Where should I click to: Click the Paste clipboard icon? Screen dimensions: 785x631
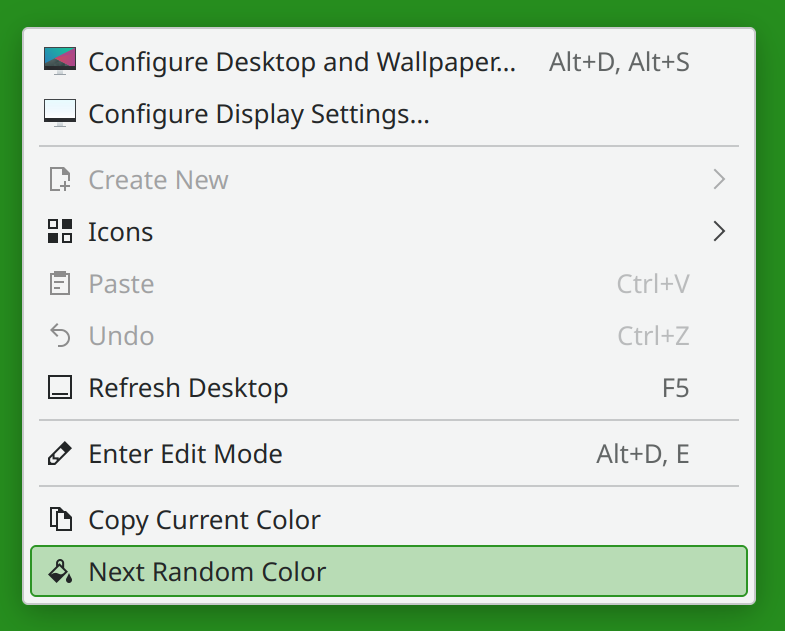pyautogui.click(x=60, y=283)
